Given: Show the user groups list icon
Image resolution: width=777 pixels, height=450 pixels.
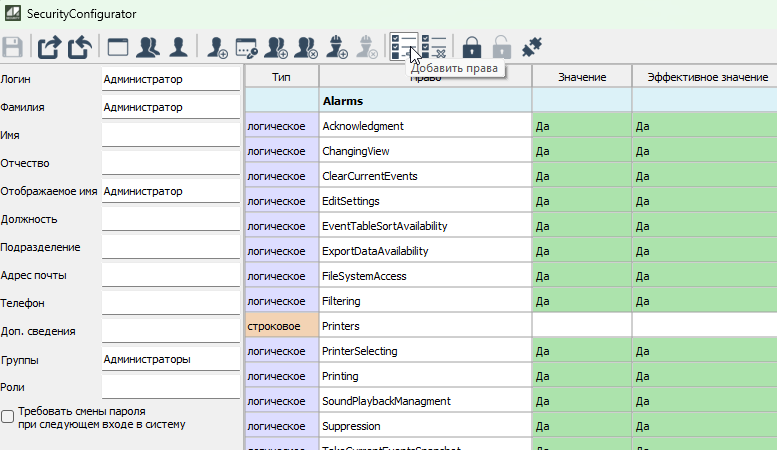Looking at the screenshot, I should [149, 46].
